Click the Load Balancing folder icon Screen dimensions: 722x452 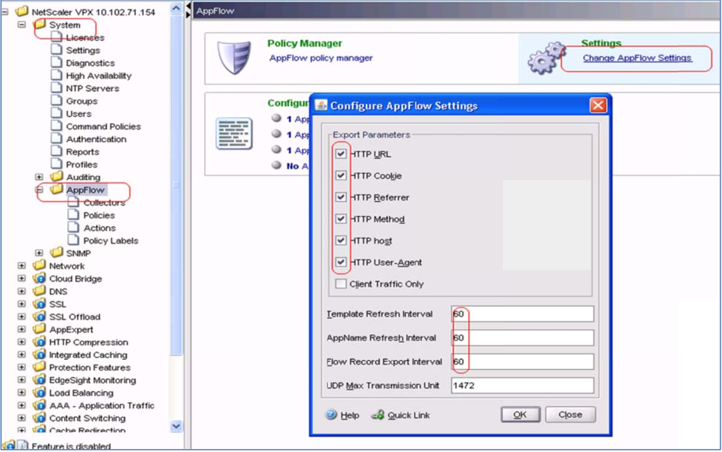tap(39, 393)
